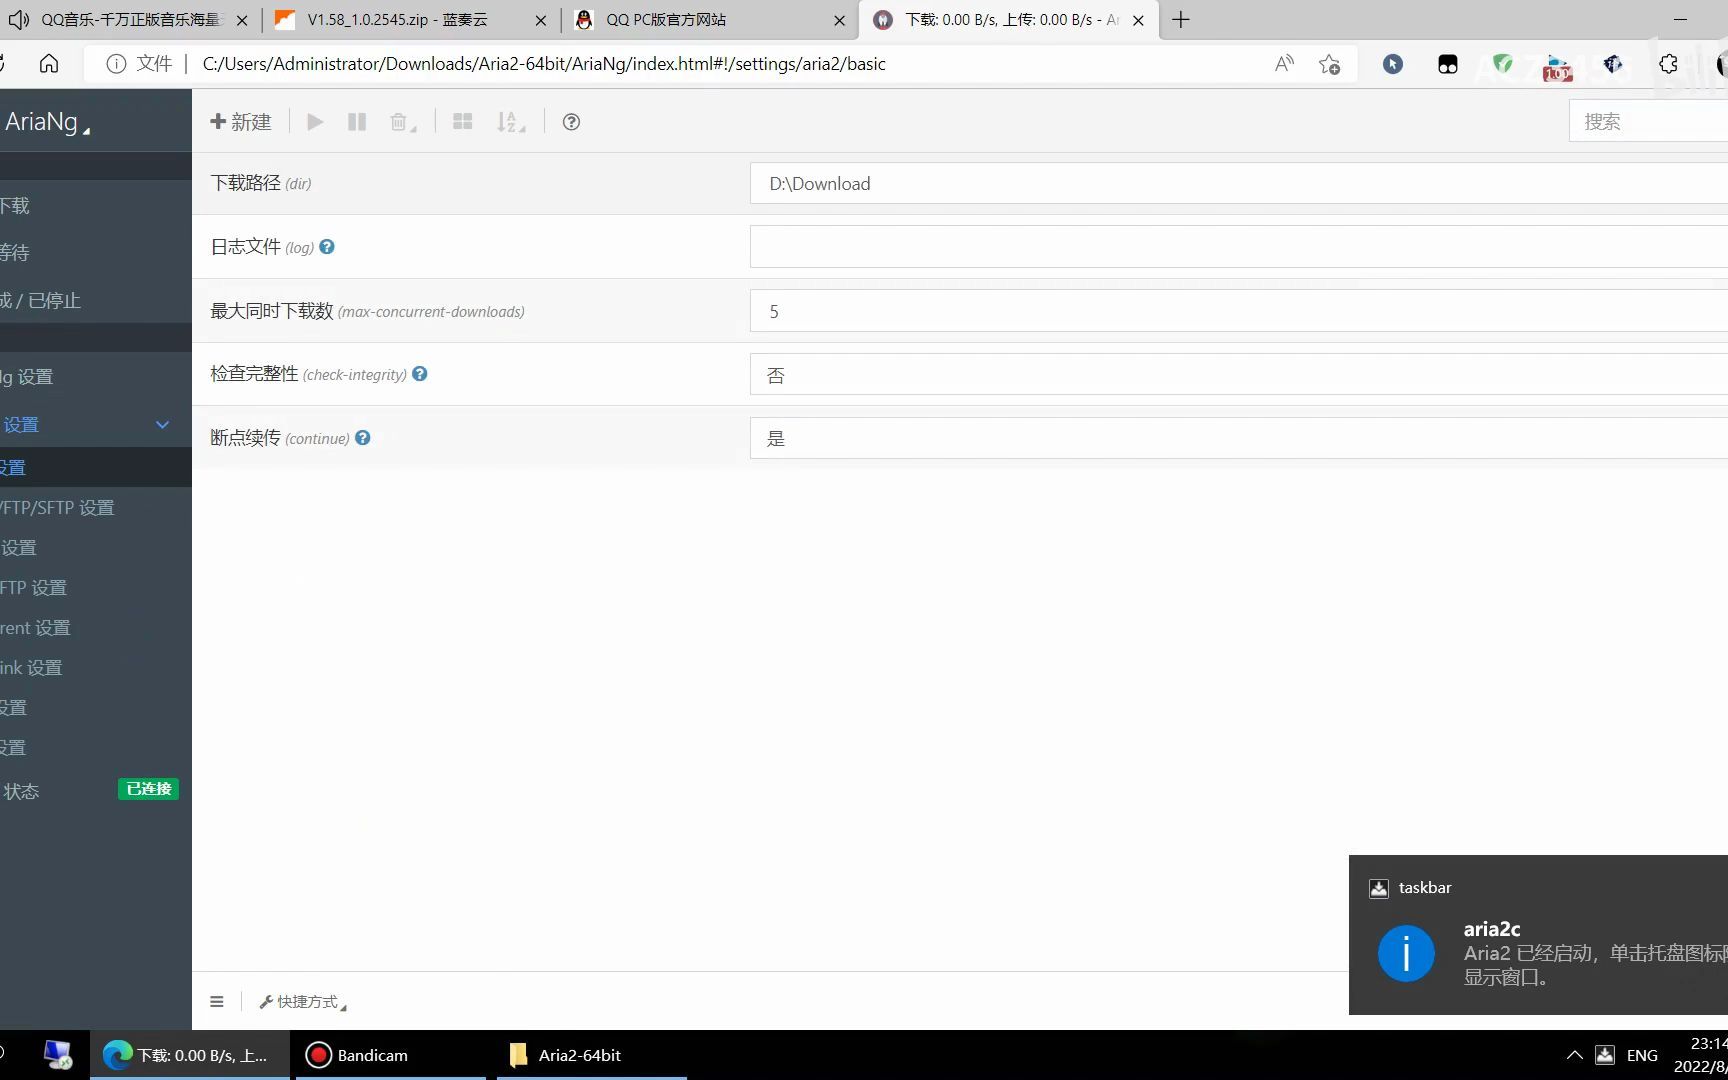This screenshot has width=1728, height=1080.
Task: Add this page to favorites star icon
Action: point(1329,64)
